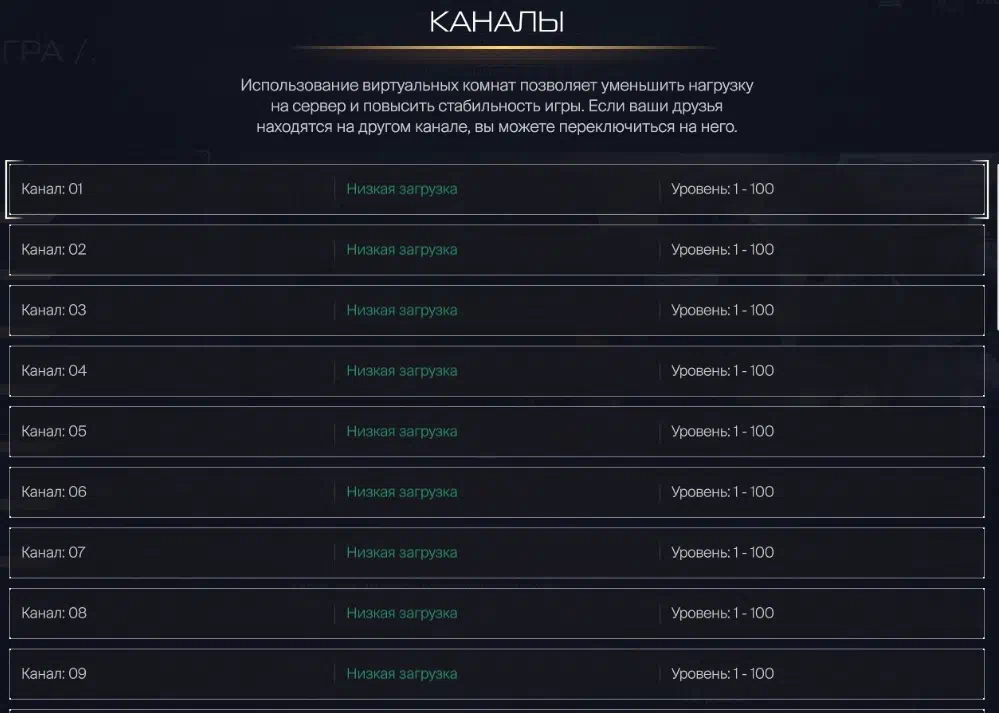Click Низкая загрузка status of Канал 02

click(402, 250)
